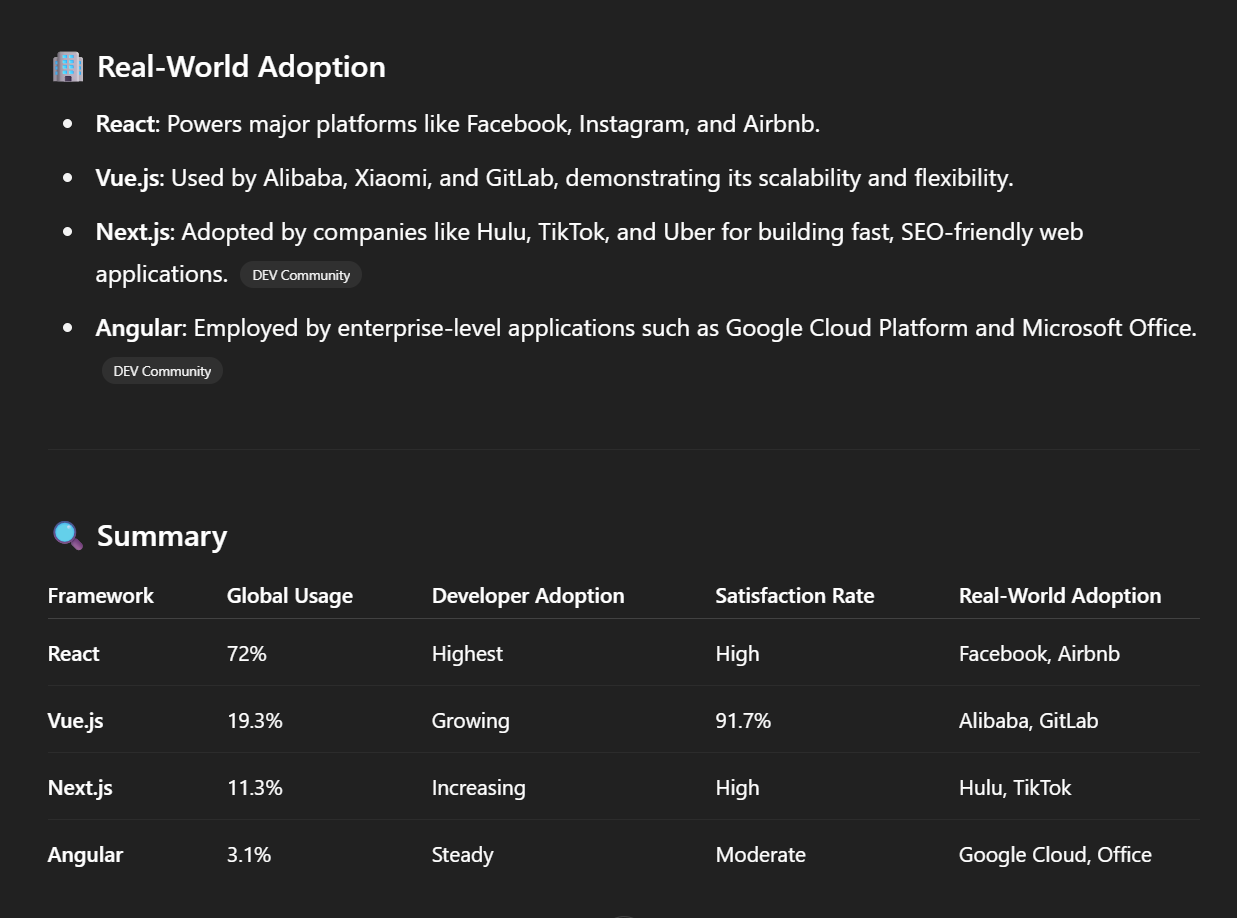Click the 'Real-World Adoption' table column header
The image size is (1237, 918).
pyautogui.click(x=1060, y=596)
